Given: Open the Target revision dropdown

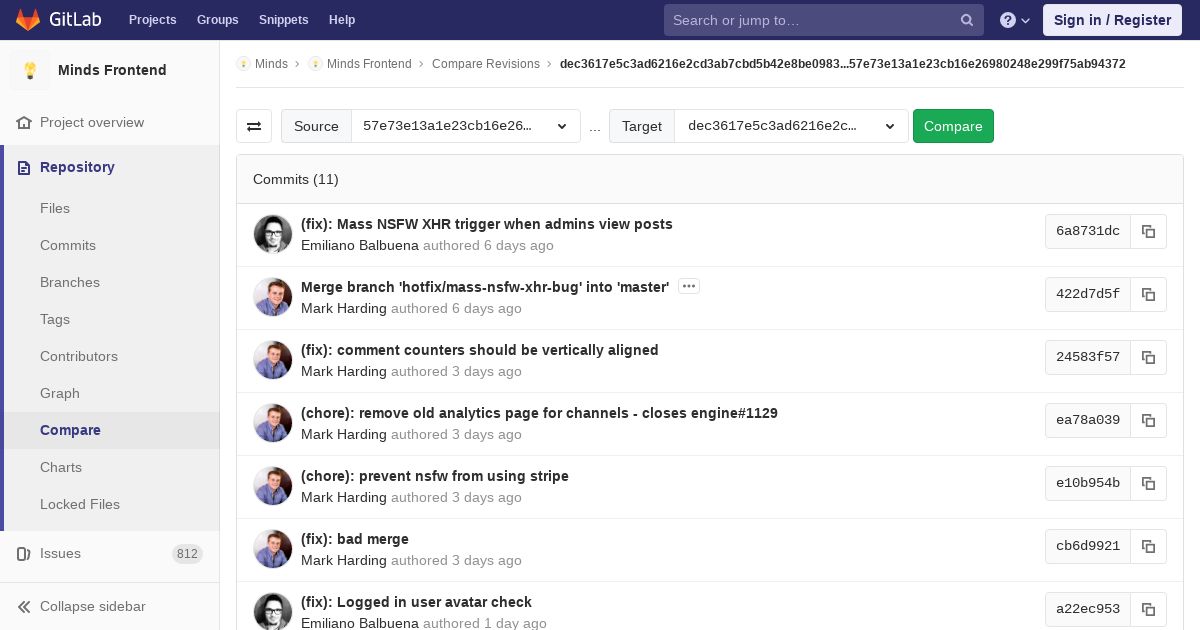Looking at the screenshot, I should click(x=791, y=126).
